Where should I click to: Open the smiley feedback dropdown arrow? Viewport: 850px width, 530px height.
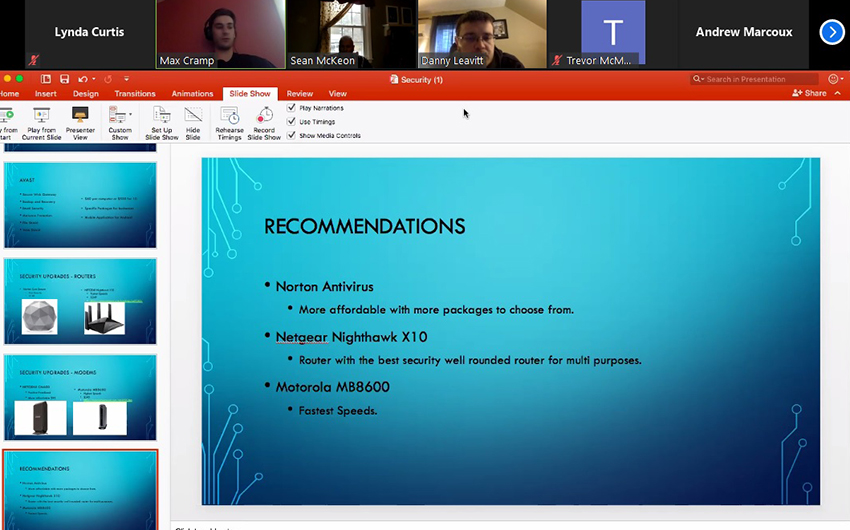coord(842,79)
